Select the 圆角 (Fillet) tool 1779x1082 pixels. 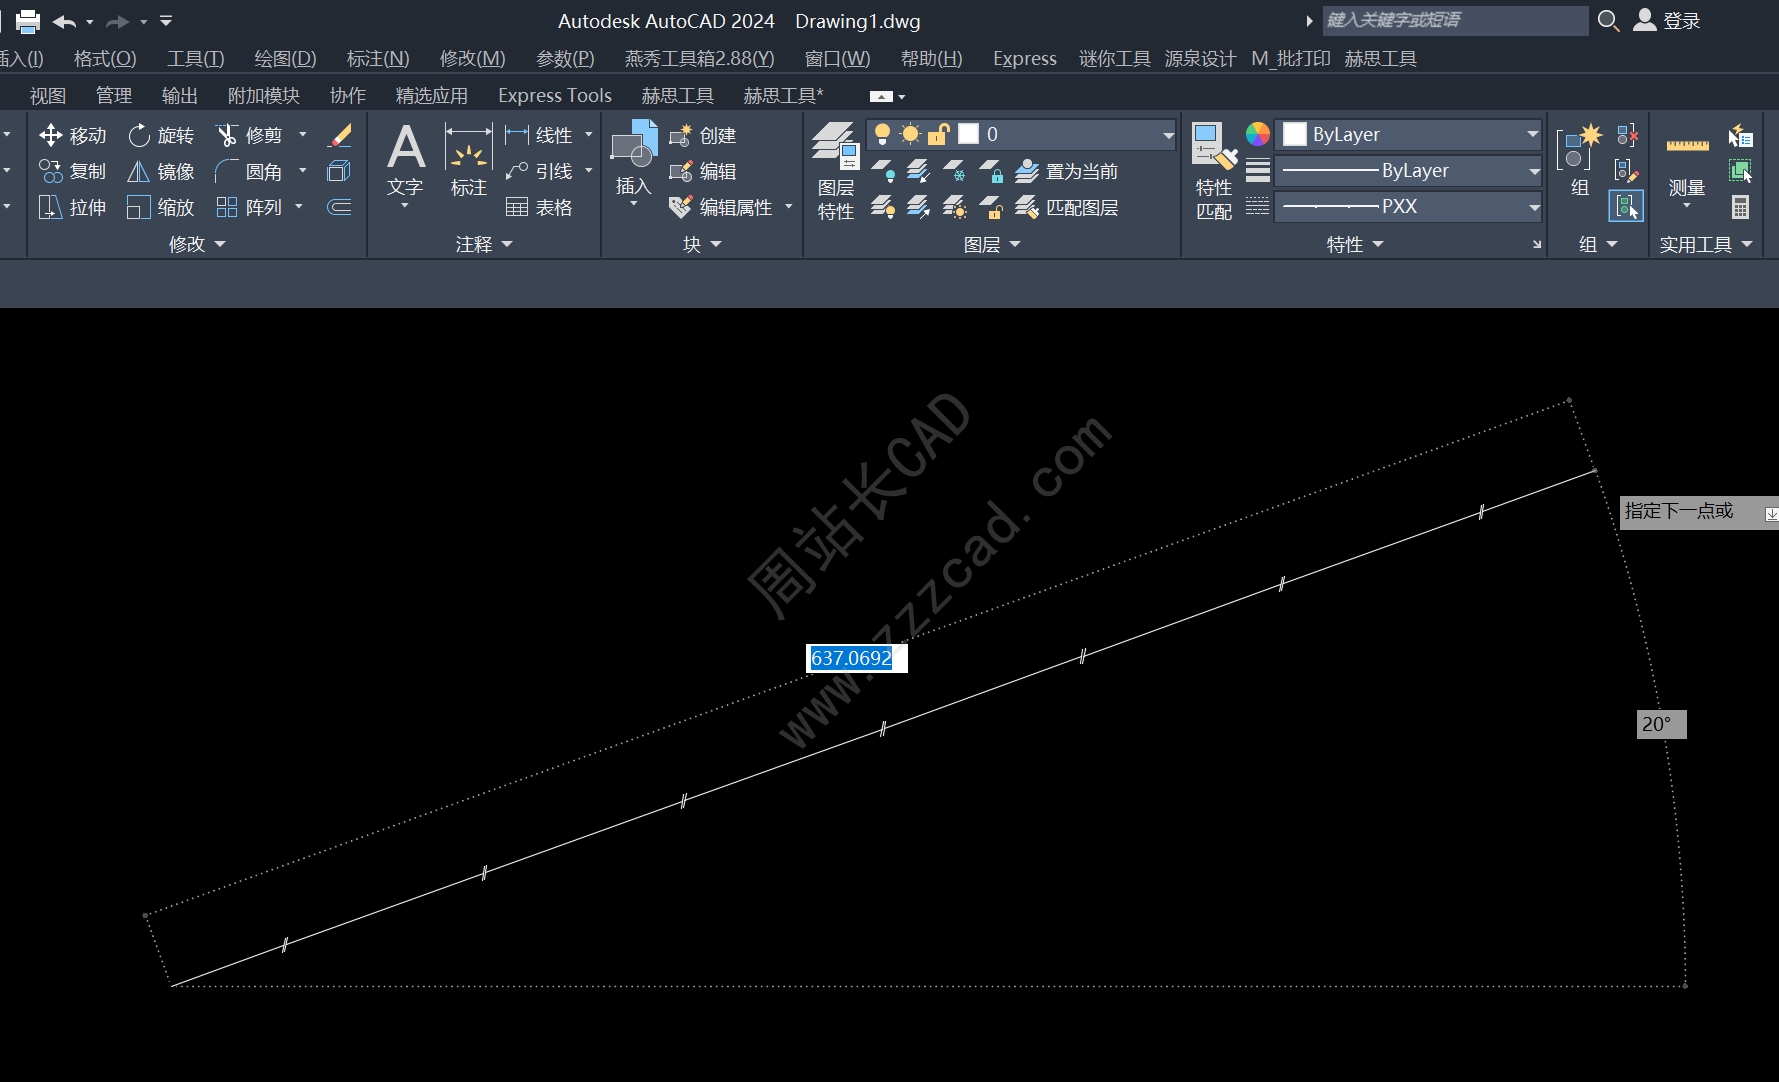(x=250, y=171)
